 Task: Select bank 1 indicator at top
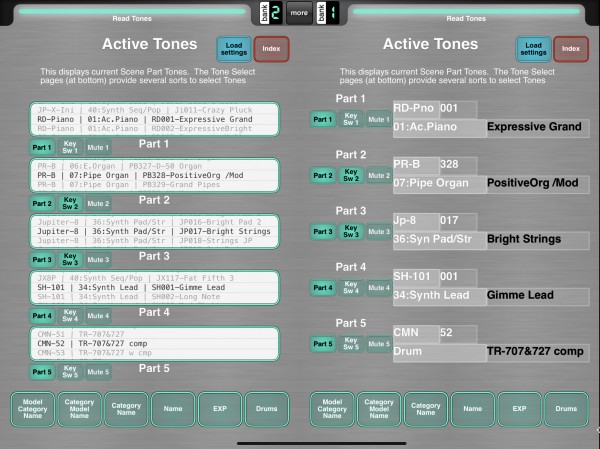click(x=328, y=13)
